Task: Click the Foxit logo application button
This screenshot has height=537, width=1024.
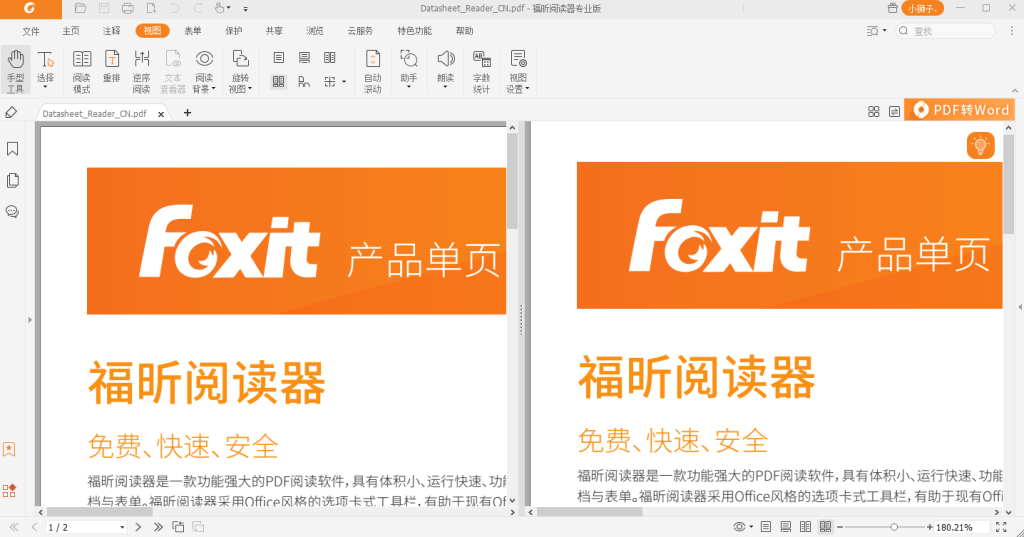Action: [x=30, y=8]
